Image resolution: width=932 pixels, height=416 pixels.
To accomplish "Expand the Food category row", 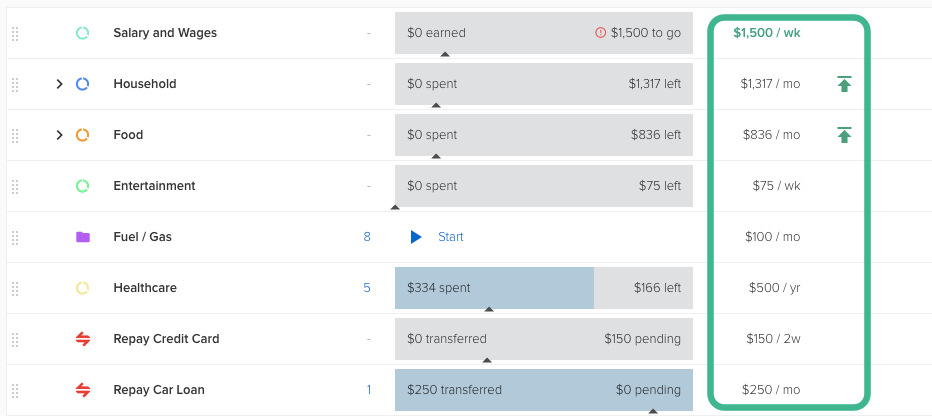I will (60, 135).
